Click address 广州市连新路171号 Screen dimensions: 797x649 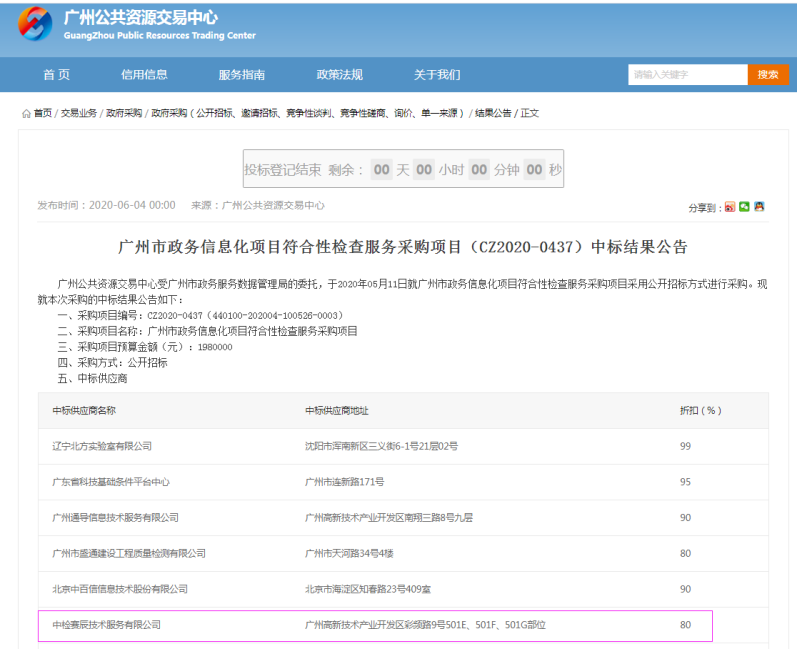point(345,482)
